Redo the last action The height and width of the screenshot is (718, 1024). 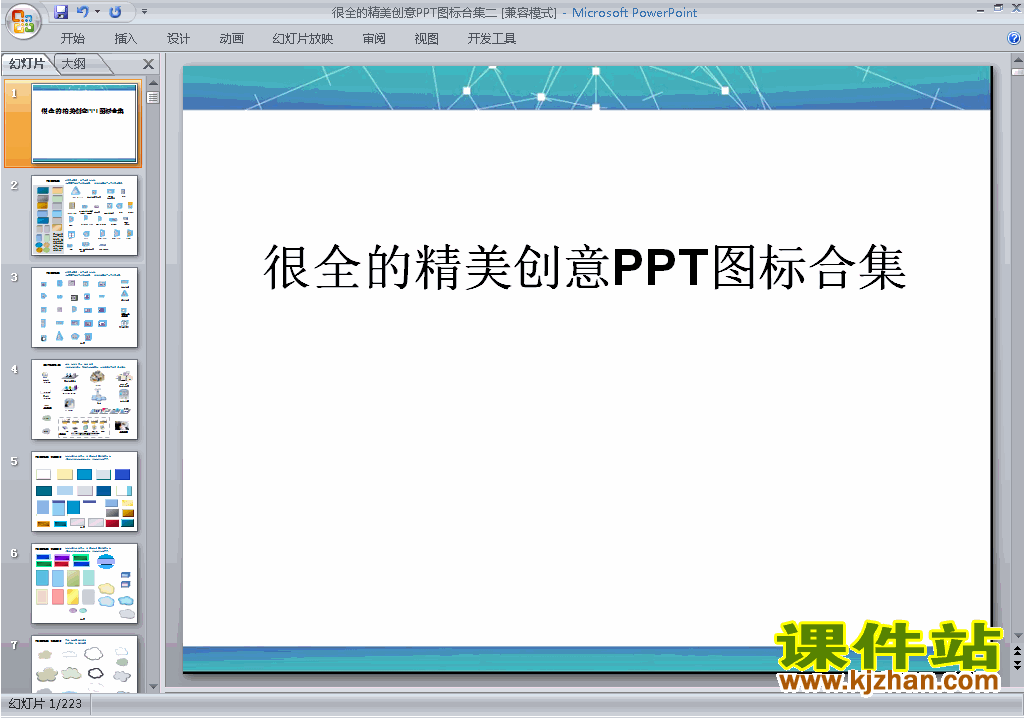pyautogui.click(x=115, y=12)
